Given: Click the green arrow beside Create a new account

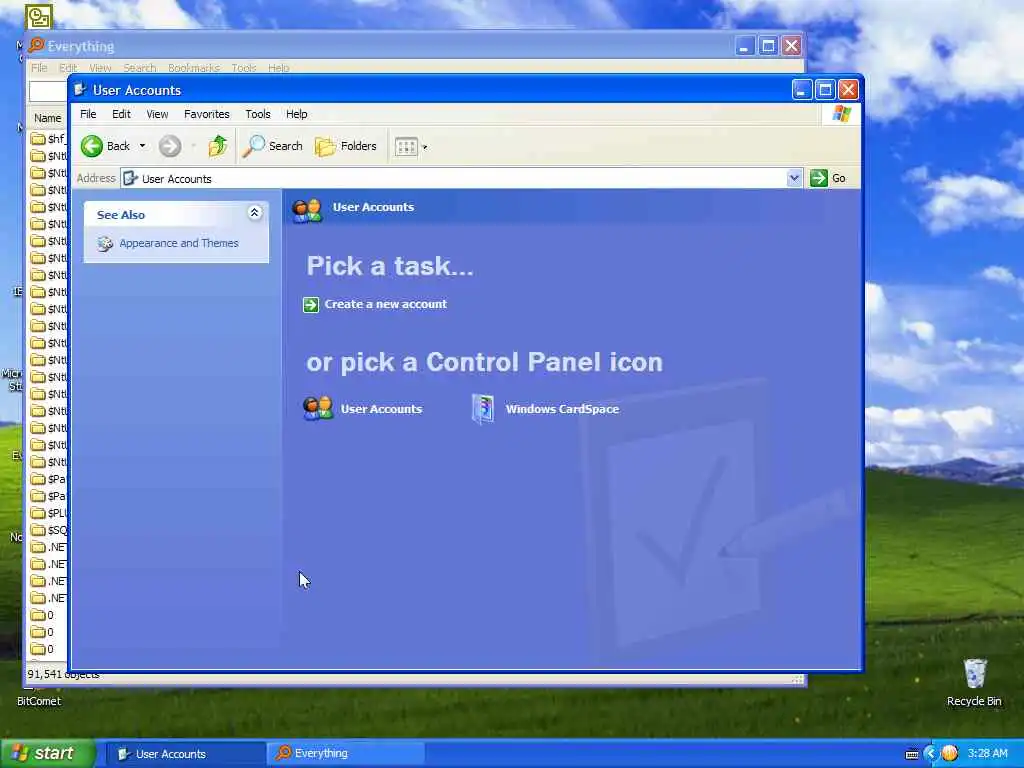Looking at the screenshot, I should point(311,304).
